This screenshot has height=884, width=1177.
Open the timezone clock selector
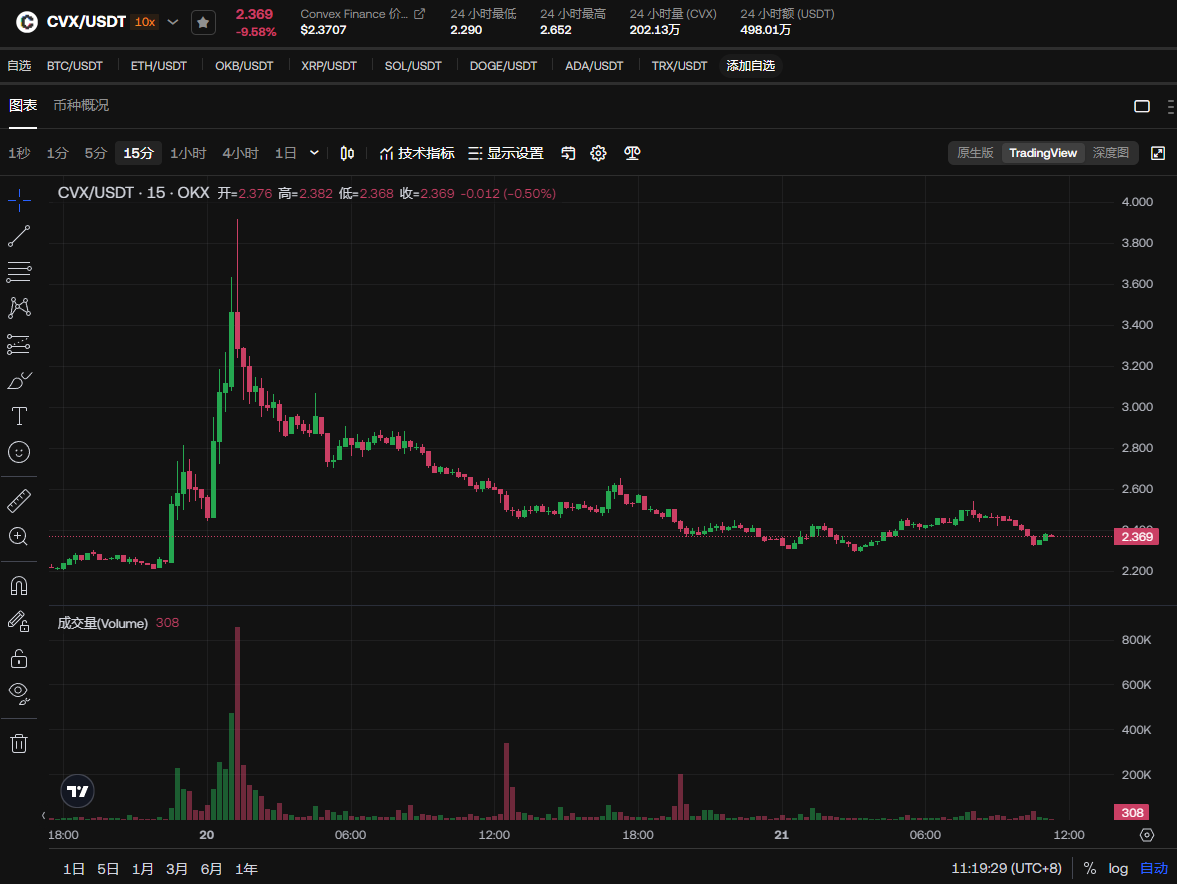tap(1007, 868)
